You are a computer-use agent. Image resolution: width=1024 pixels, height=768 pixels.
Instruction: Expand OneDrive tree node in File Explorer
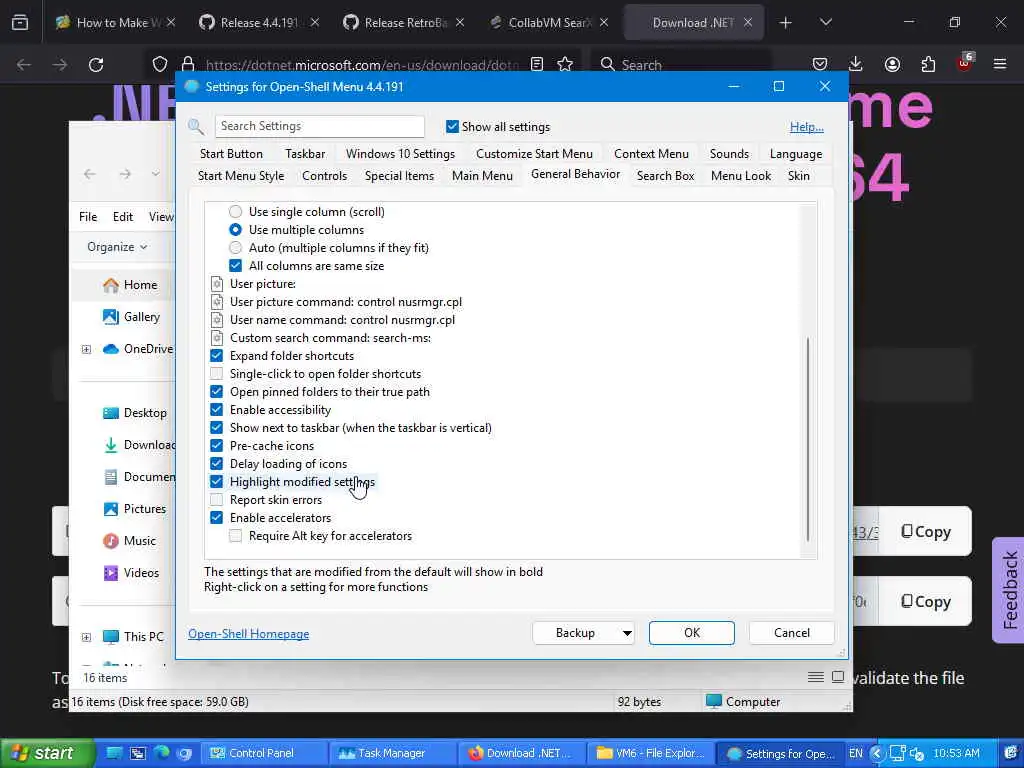(x=86, y=349)
